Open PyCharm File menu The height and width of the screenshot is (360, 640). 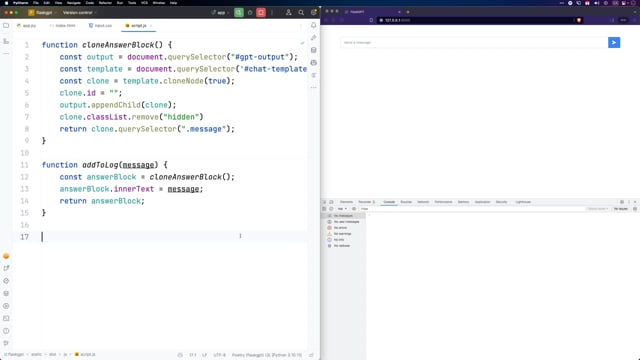pyautogui.click(x=36, y=3)
